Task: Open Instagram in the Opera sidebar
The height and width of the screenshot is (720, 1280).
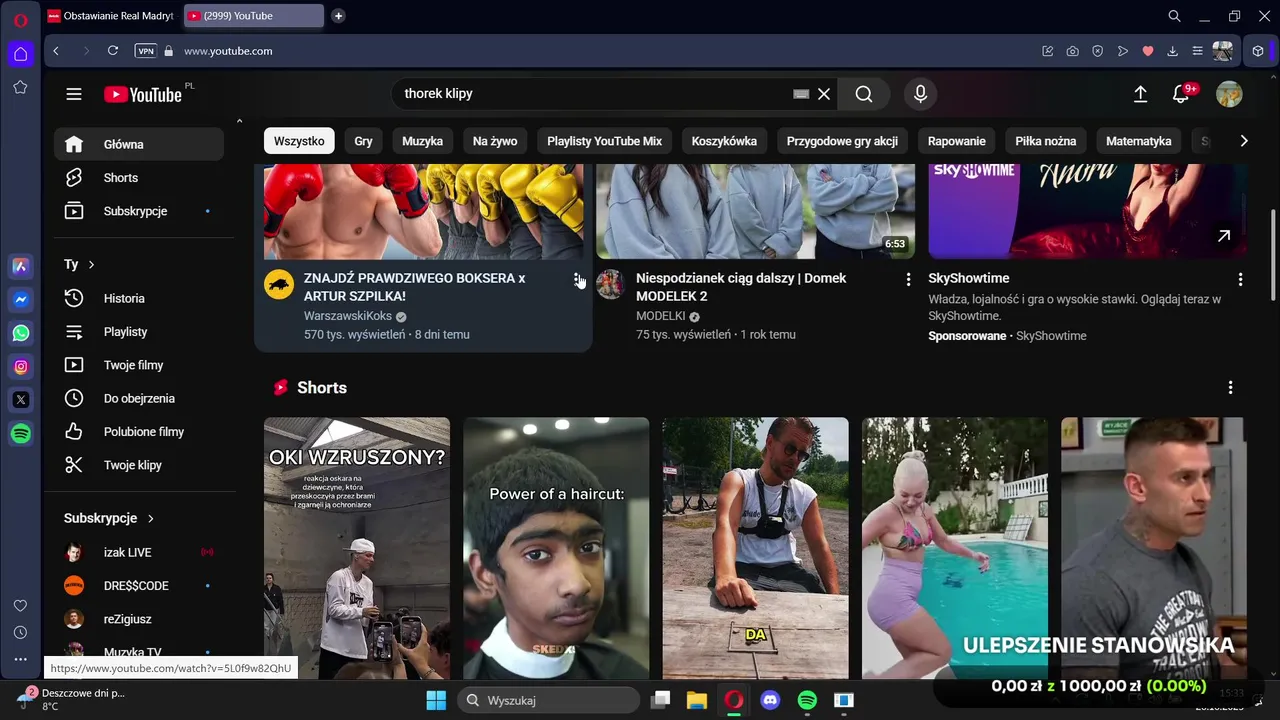Action: 20,367
